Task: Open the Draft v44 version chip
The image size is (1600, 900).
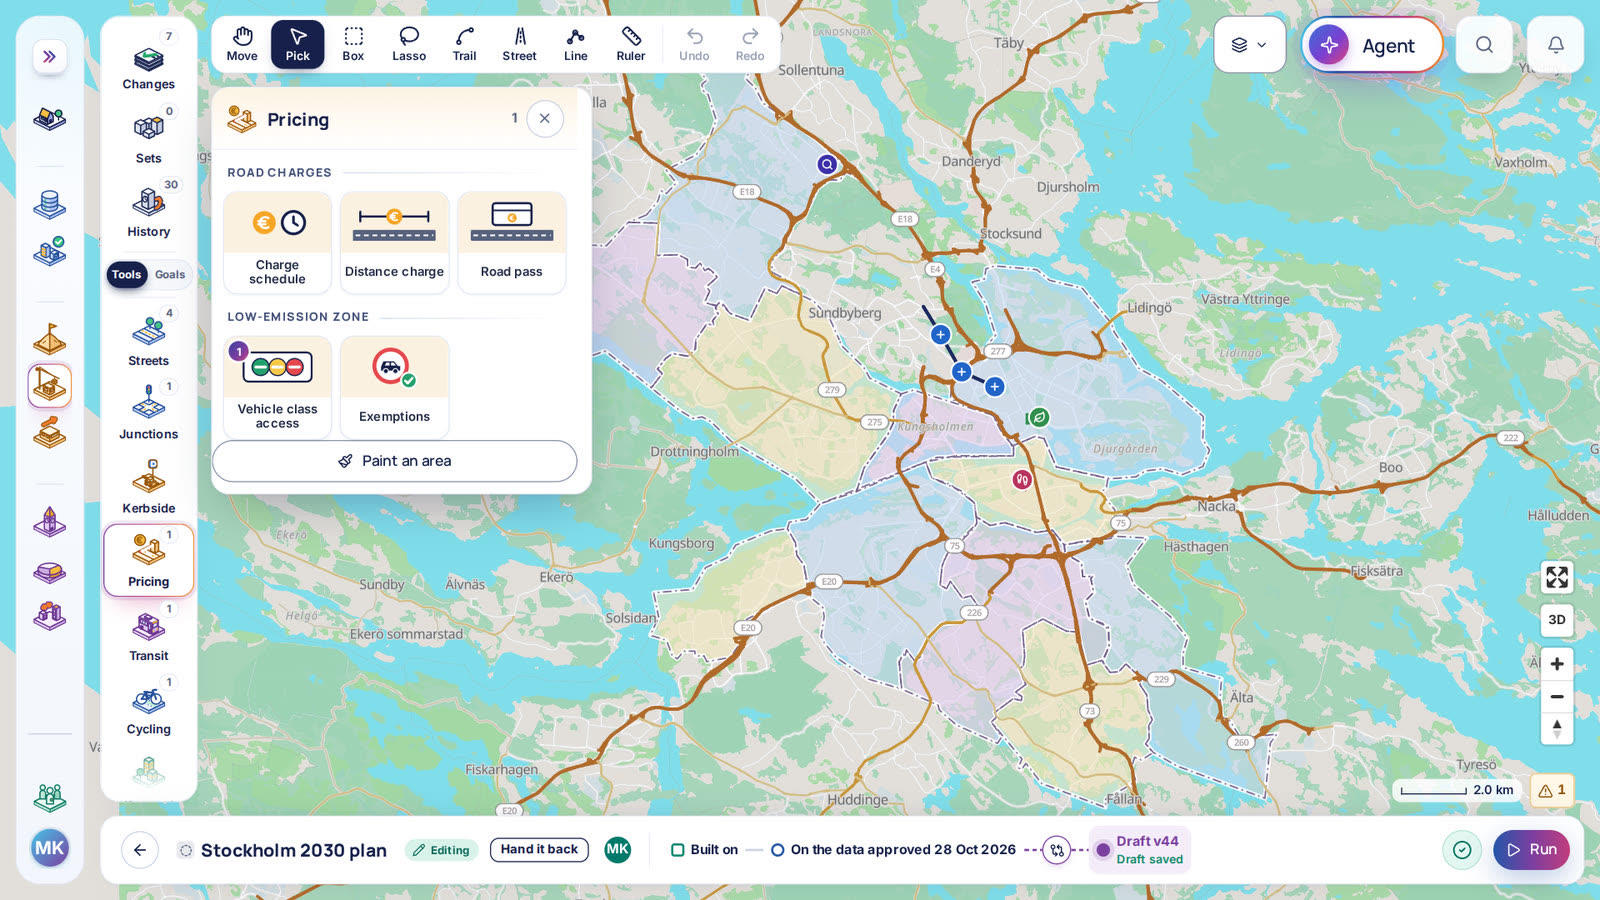Action: click(x=1140, y=850)
